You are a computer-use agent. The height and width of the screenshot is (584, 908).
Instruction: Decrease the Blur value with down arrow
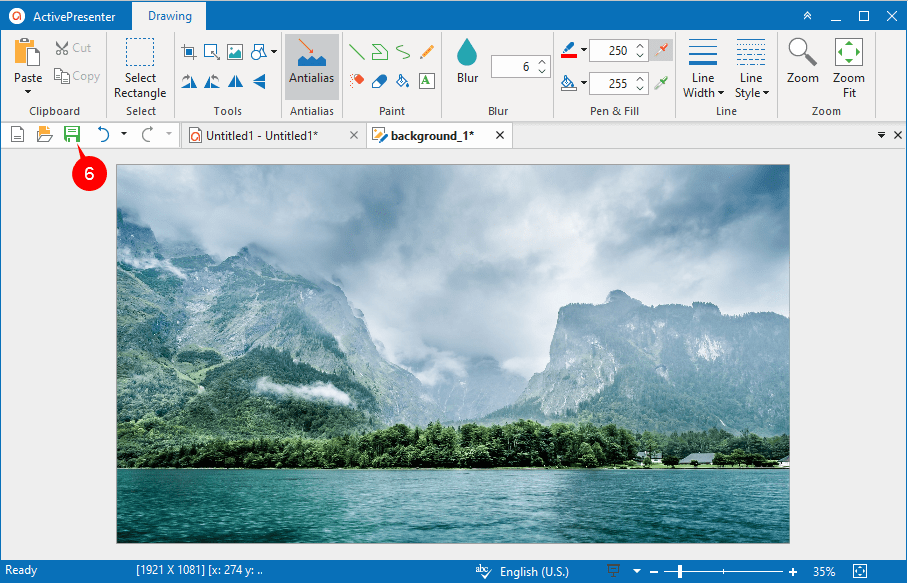(x=542, y=72)
